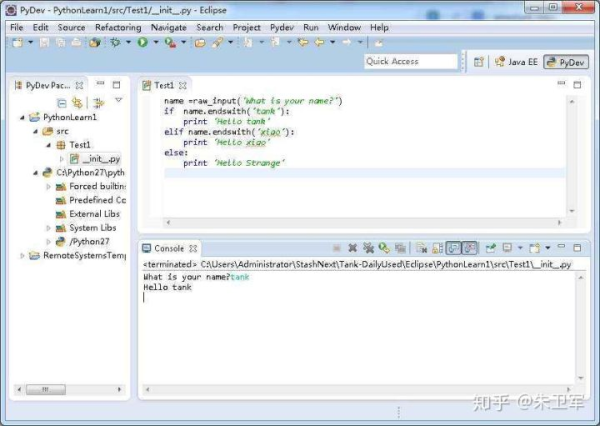Viewport: 600px width, 426px height.
Task: Select External Libs in the tree
Action: (88, 214)
